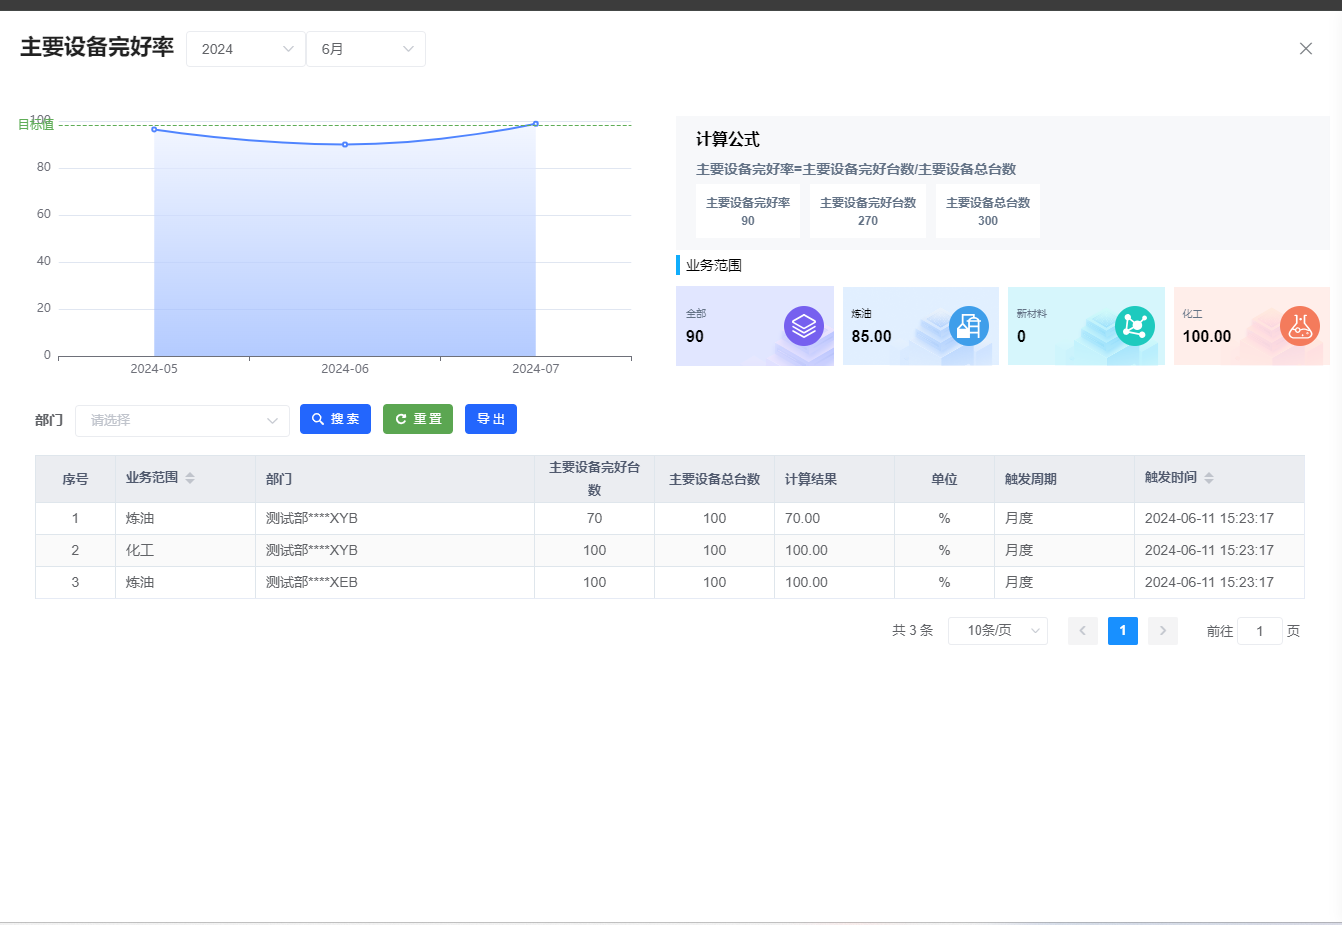Click the 主要设备完好台数 270 formula box
The height and width of the screenshot is (925, 1342).
tap(868, 211)
